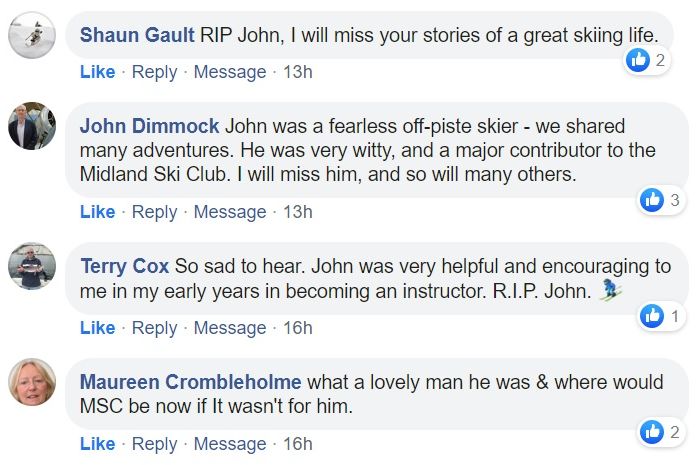Reply to John Dimmock's comment
The height and width of the screenshot is (465, 696).
(x=154, y=212)
